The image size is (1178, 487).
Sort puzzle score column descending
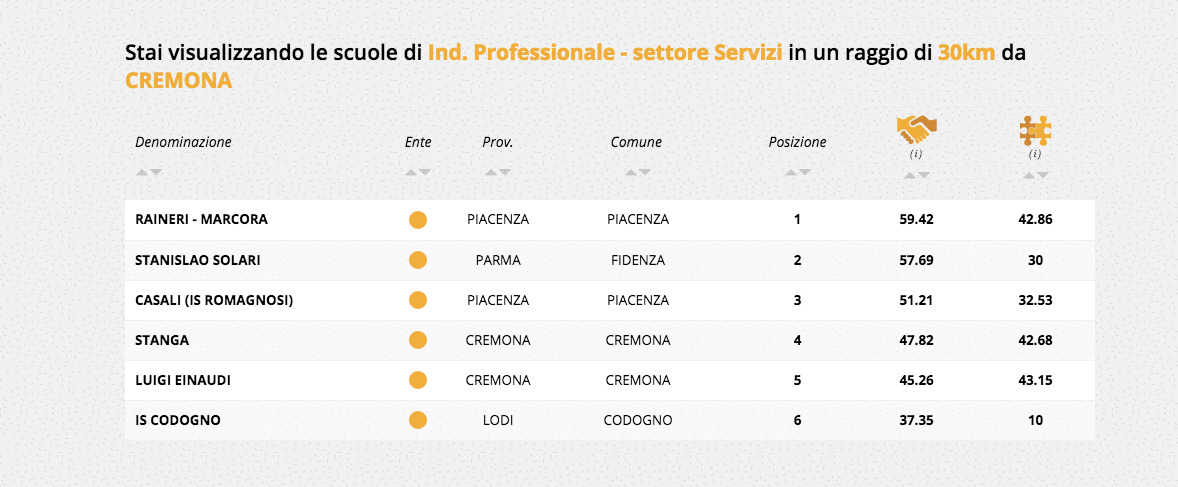click(1043, 176)
